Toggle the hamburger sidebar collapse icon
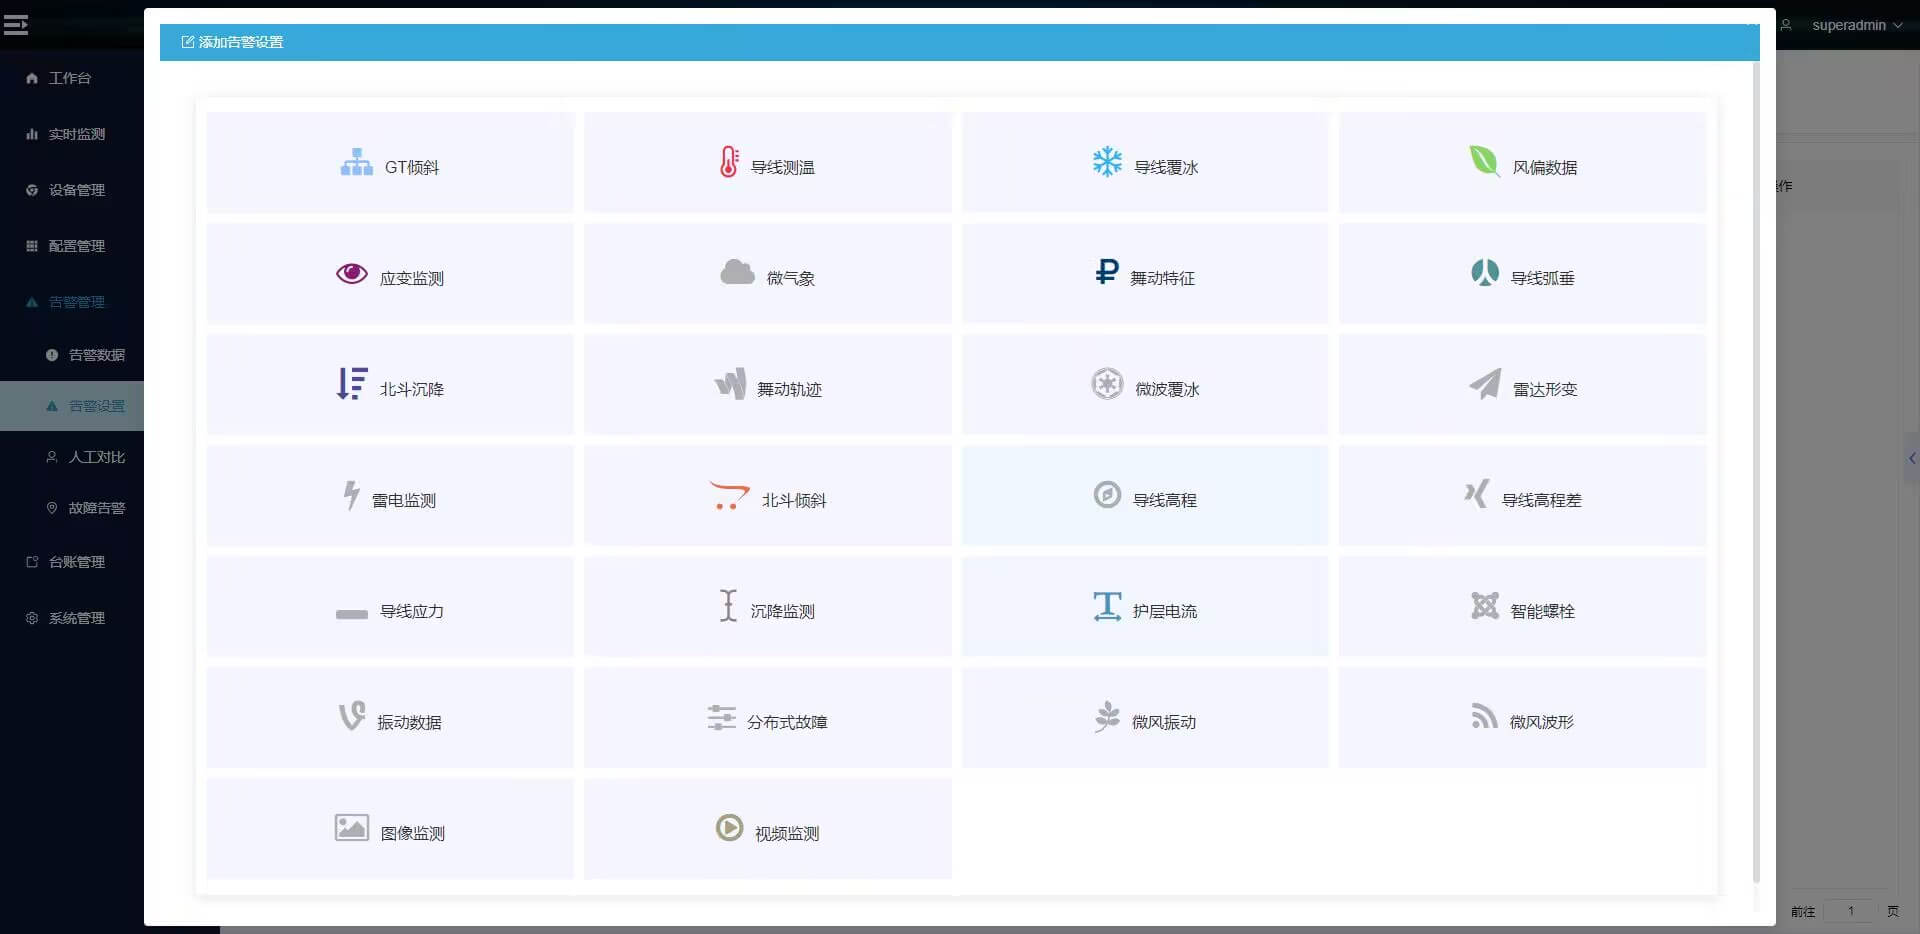 click(x=16, y=25)
